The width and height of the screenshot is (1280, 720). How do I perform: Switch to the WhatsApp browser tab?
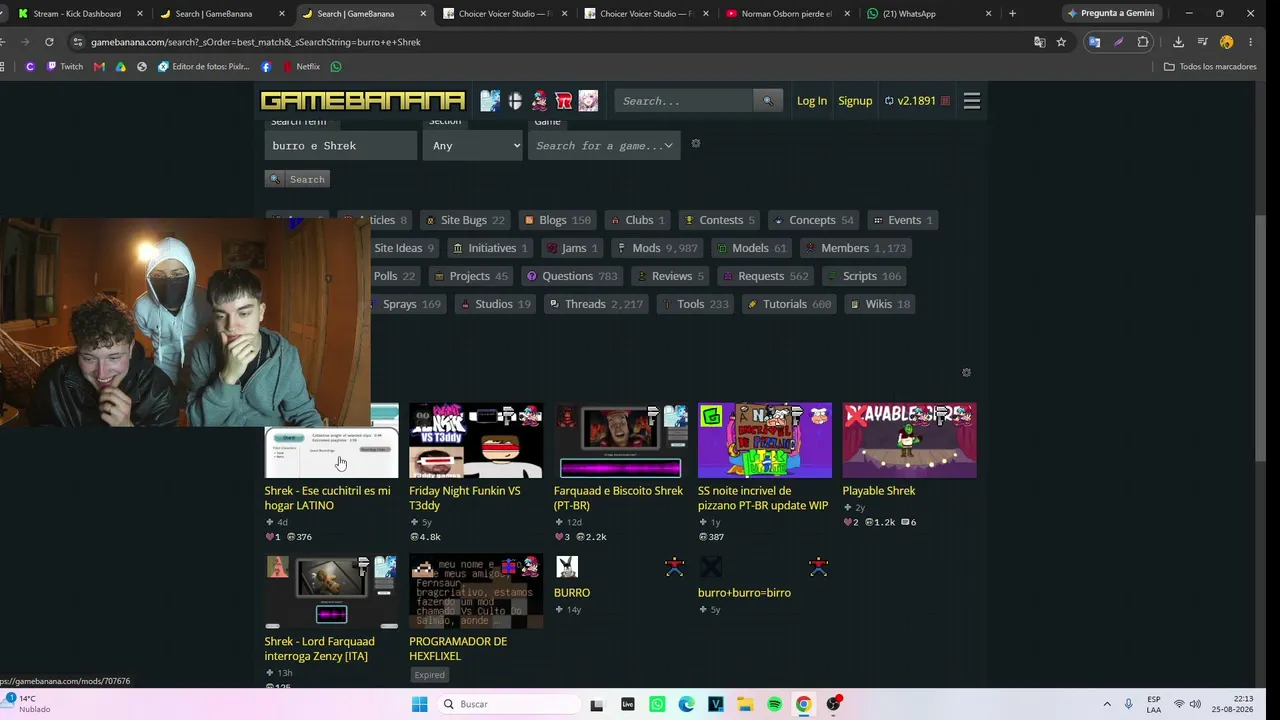930,14
